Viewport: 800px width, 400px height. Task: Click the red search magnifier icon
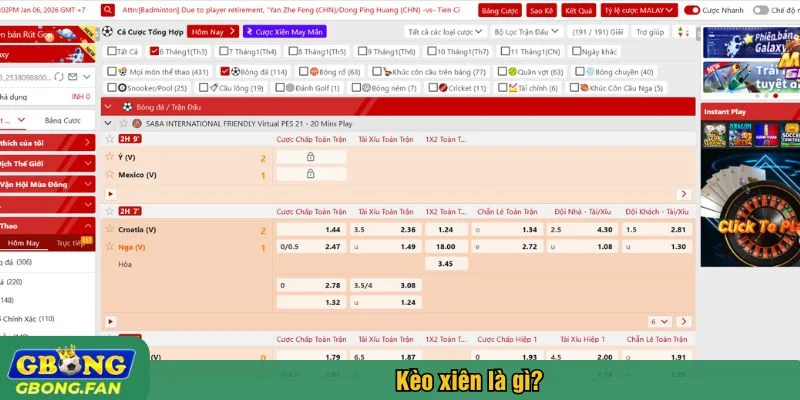coord(108,10)
